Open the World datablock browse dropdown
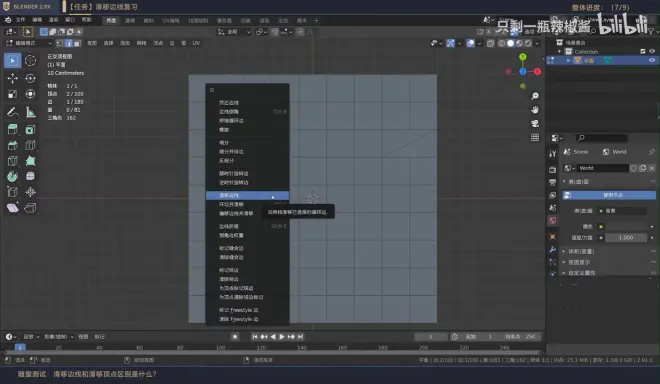The width and height of the screenshot is (660, 384). 569,168
